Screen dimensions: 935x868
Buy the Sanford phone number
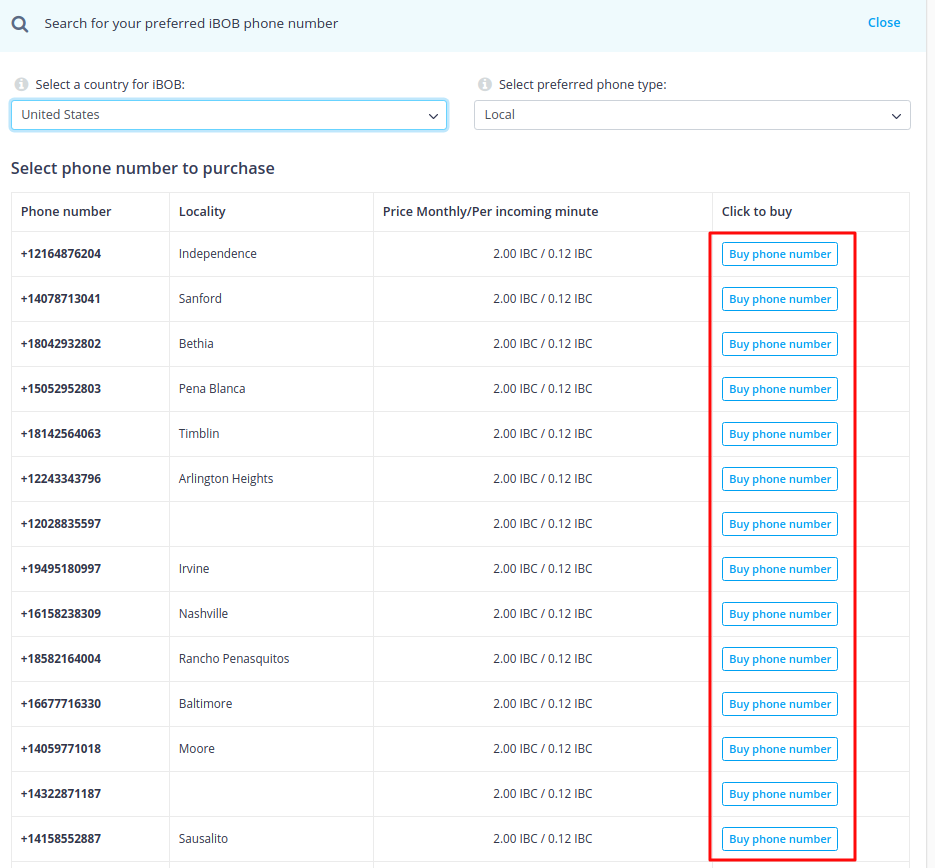coord(780,299)
